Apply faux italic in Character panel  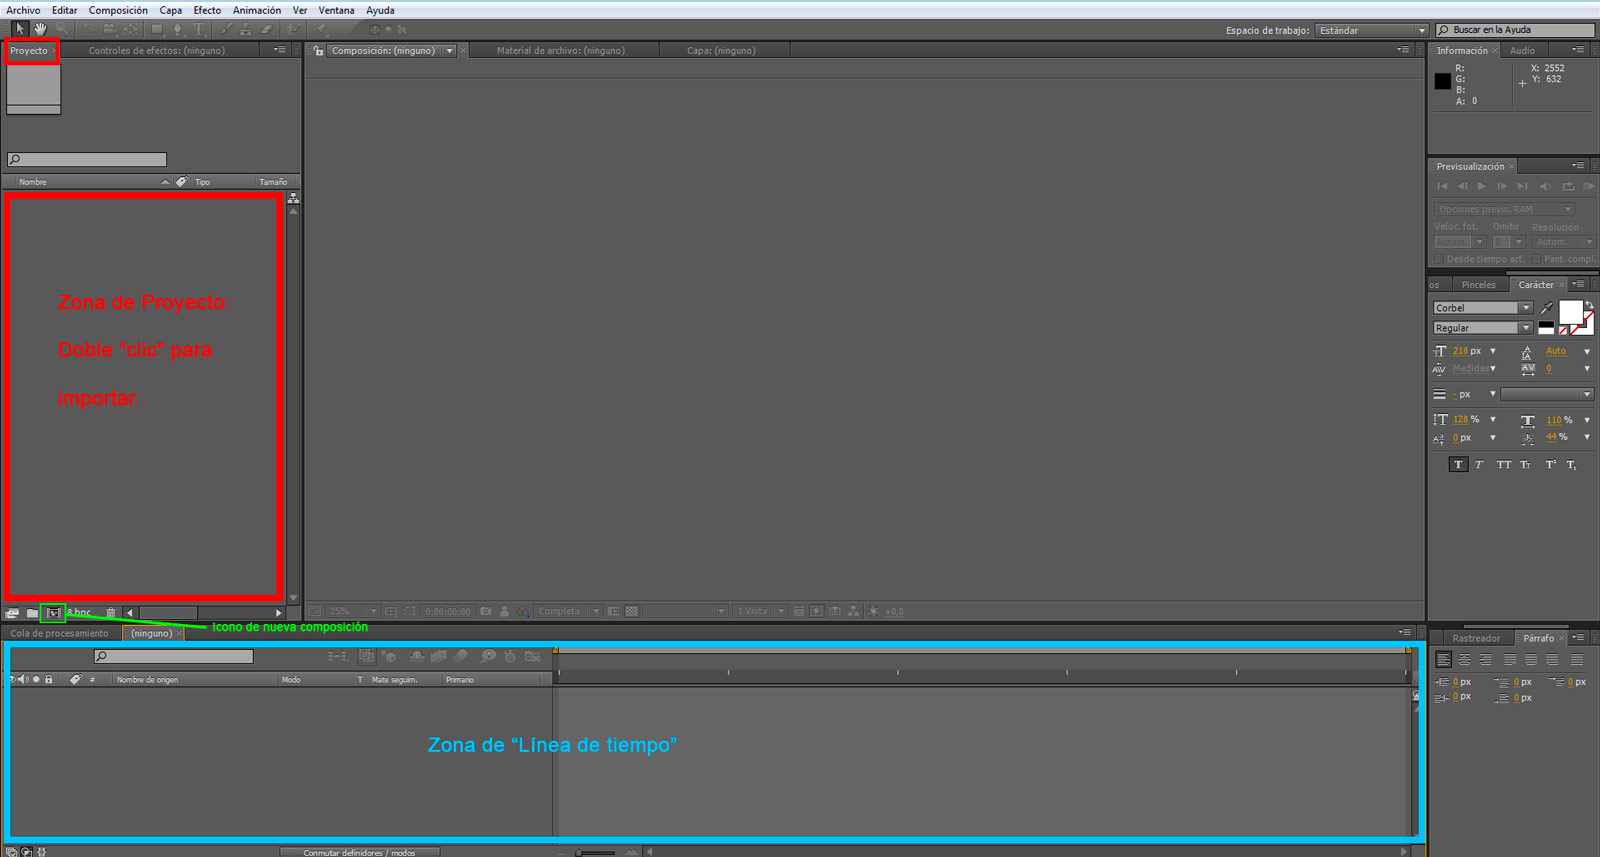click(1479, 464)
